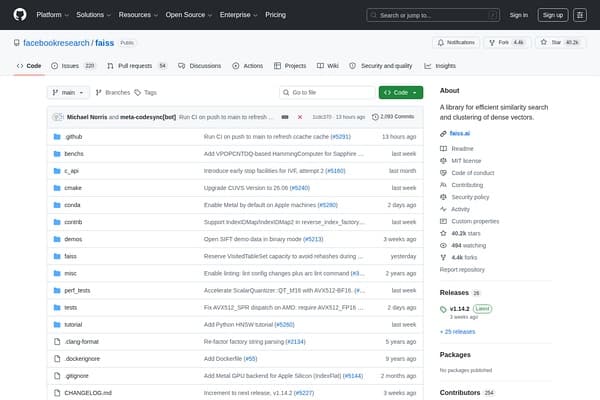
Task: Open the misc folder
Action: coord(70,273)
